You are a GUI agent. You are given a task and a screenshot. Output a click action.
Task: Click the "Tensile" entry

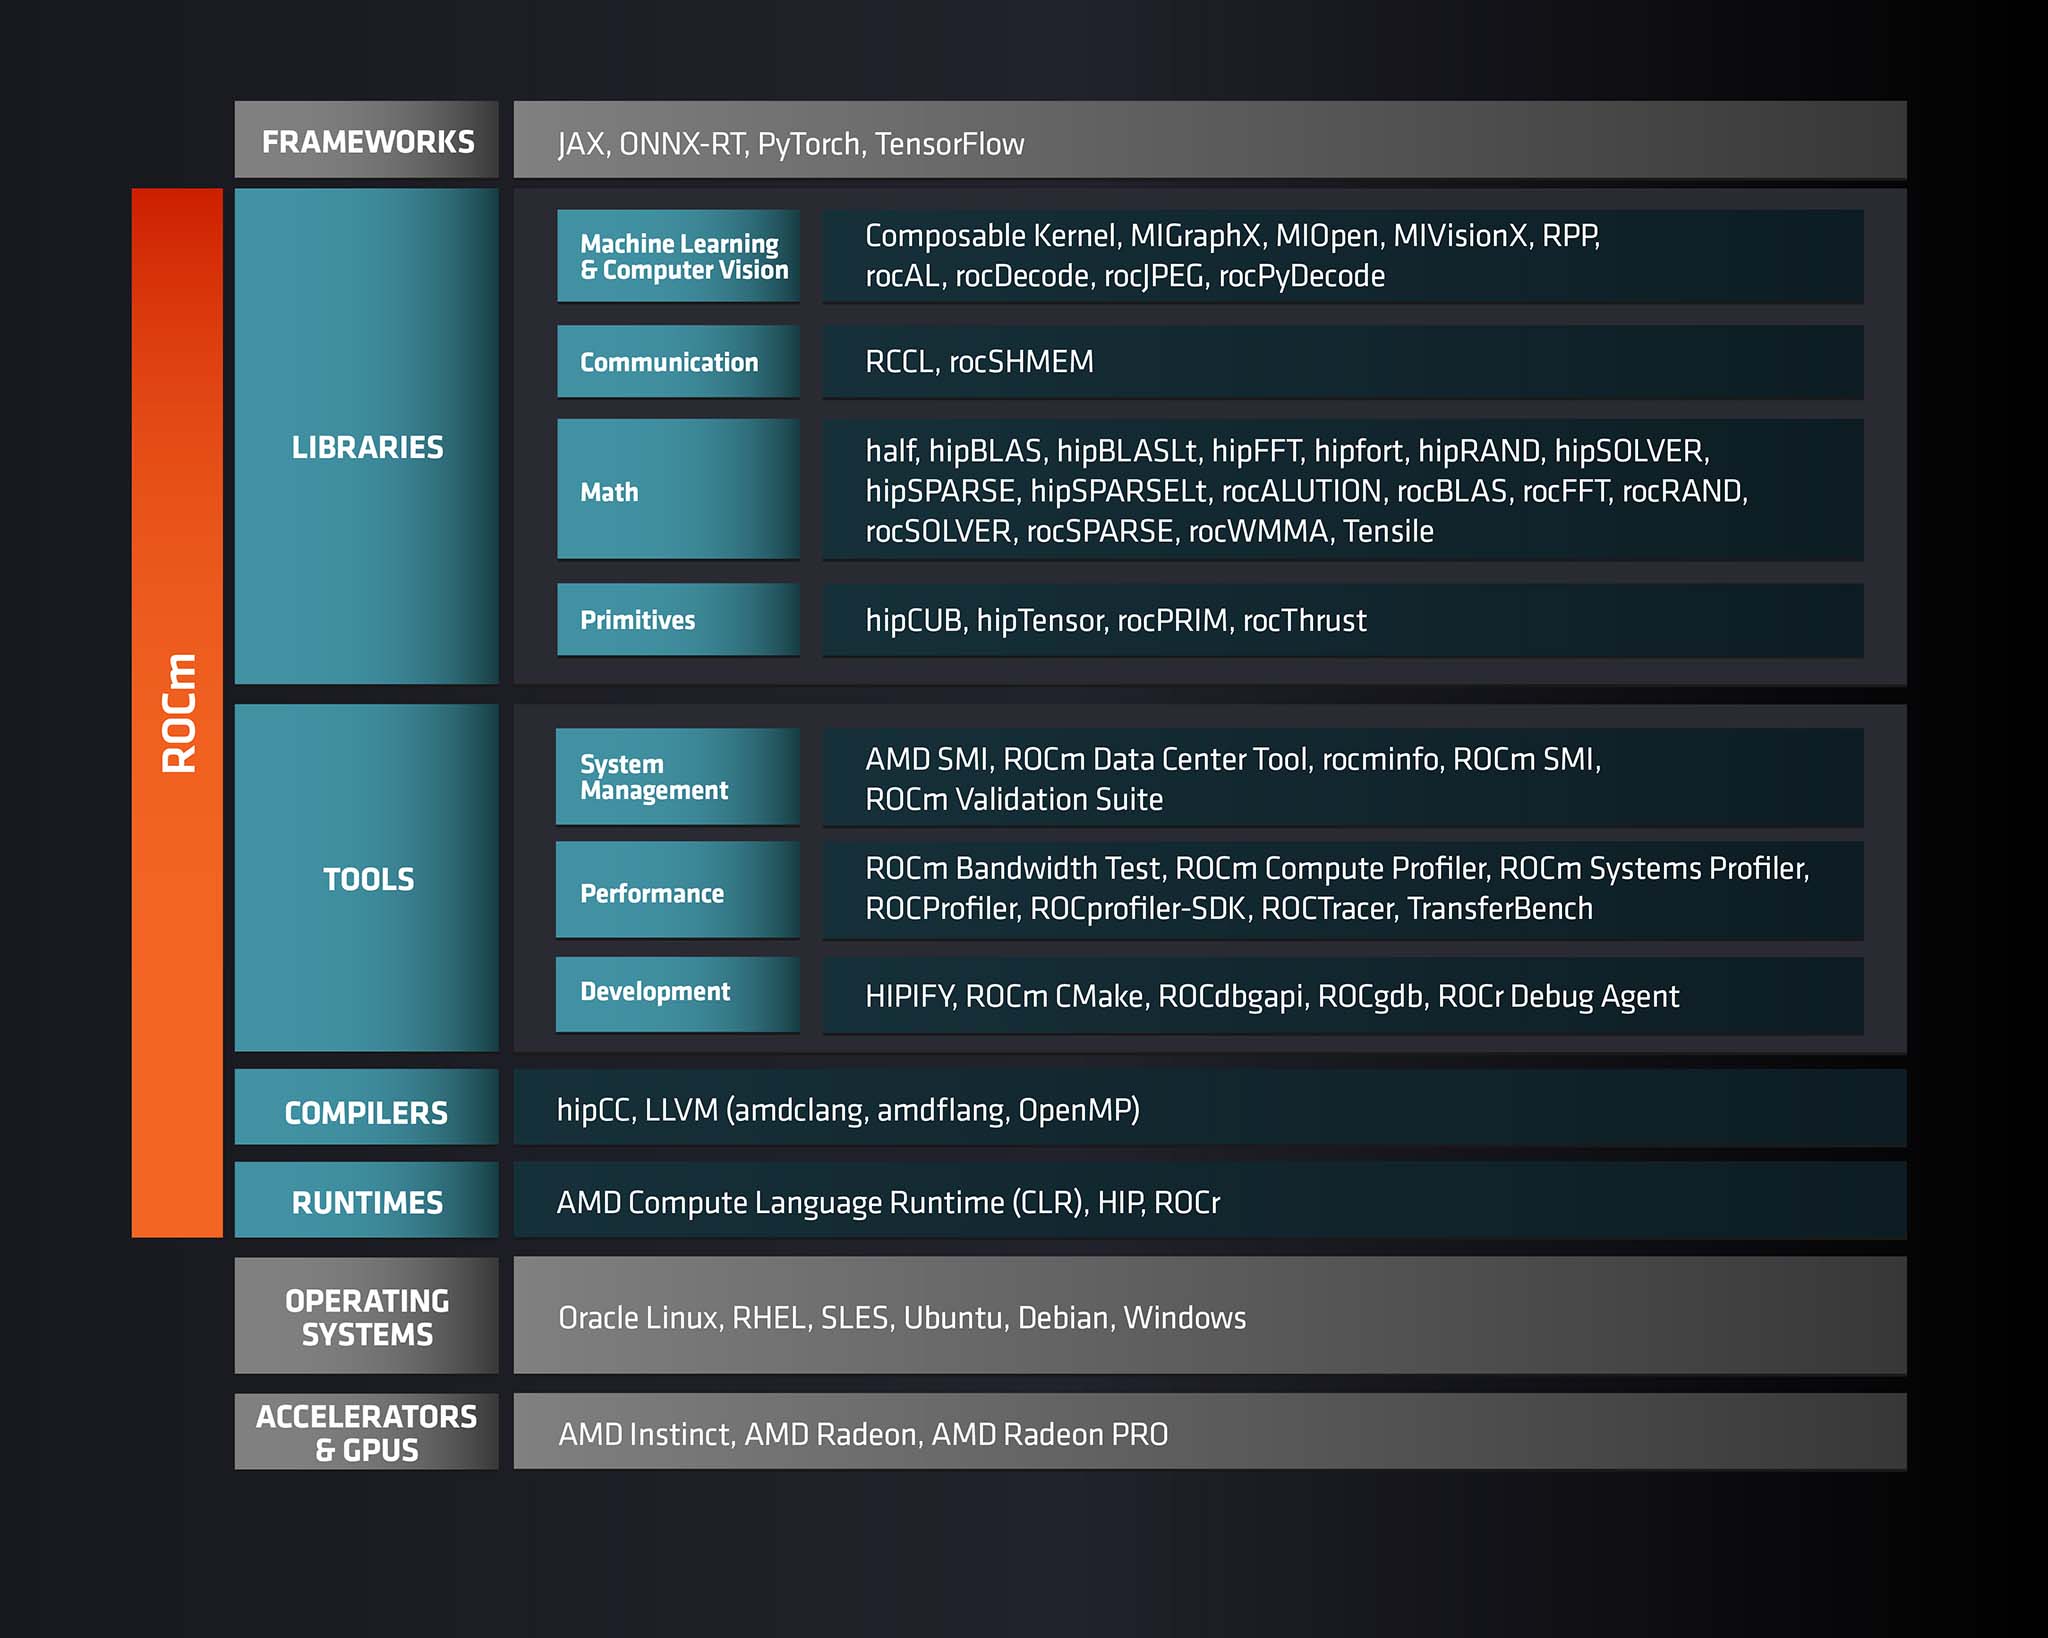coord(1388,531)
